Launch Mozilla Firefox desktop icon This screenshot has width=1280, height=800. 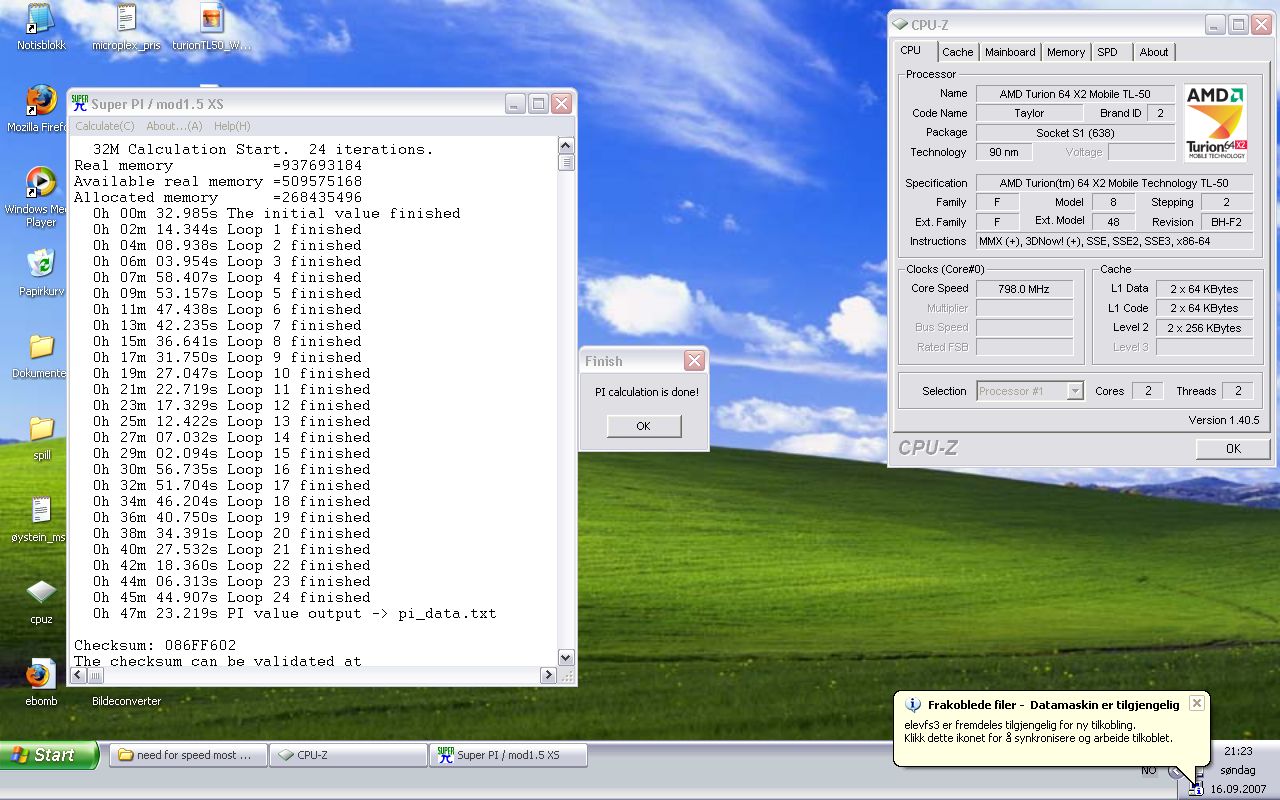pos(41,101)
